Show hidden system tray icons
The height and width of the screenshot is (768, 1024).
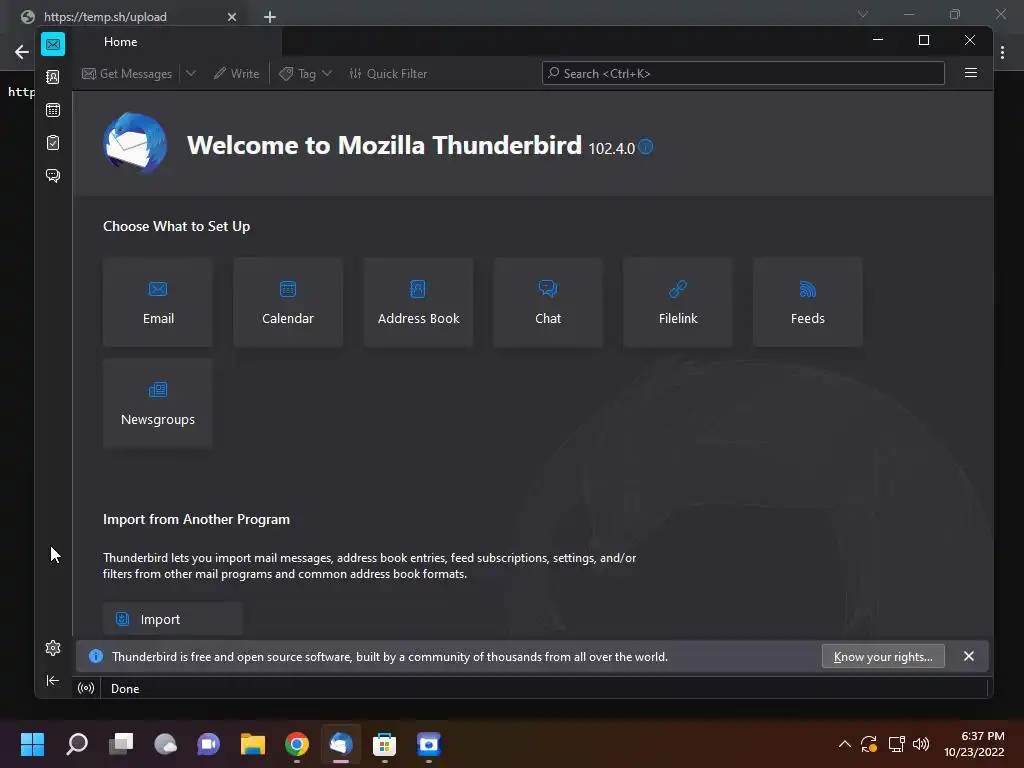tap(844, 744)
